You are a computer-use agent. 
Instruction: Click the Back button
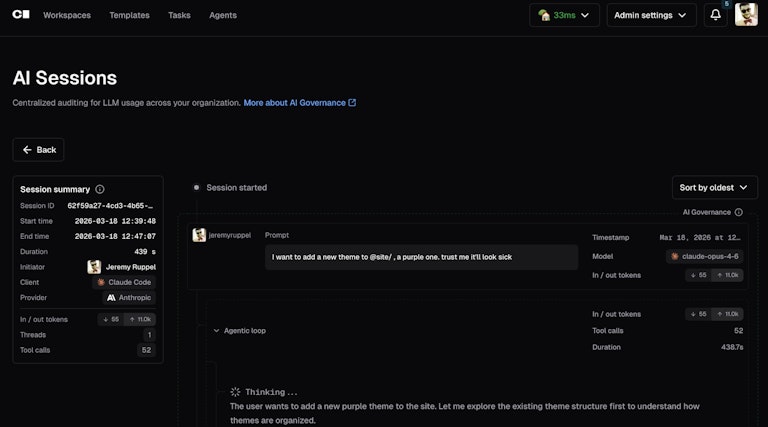39,150
